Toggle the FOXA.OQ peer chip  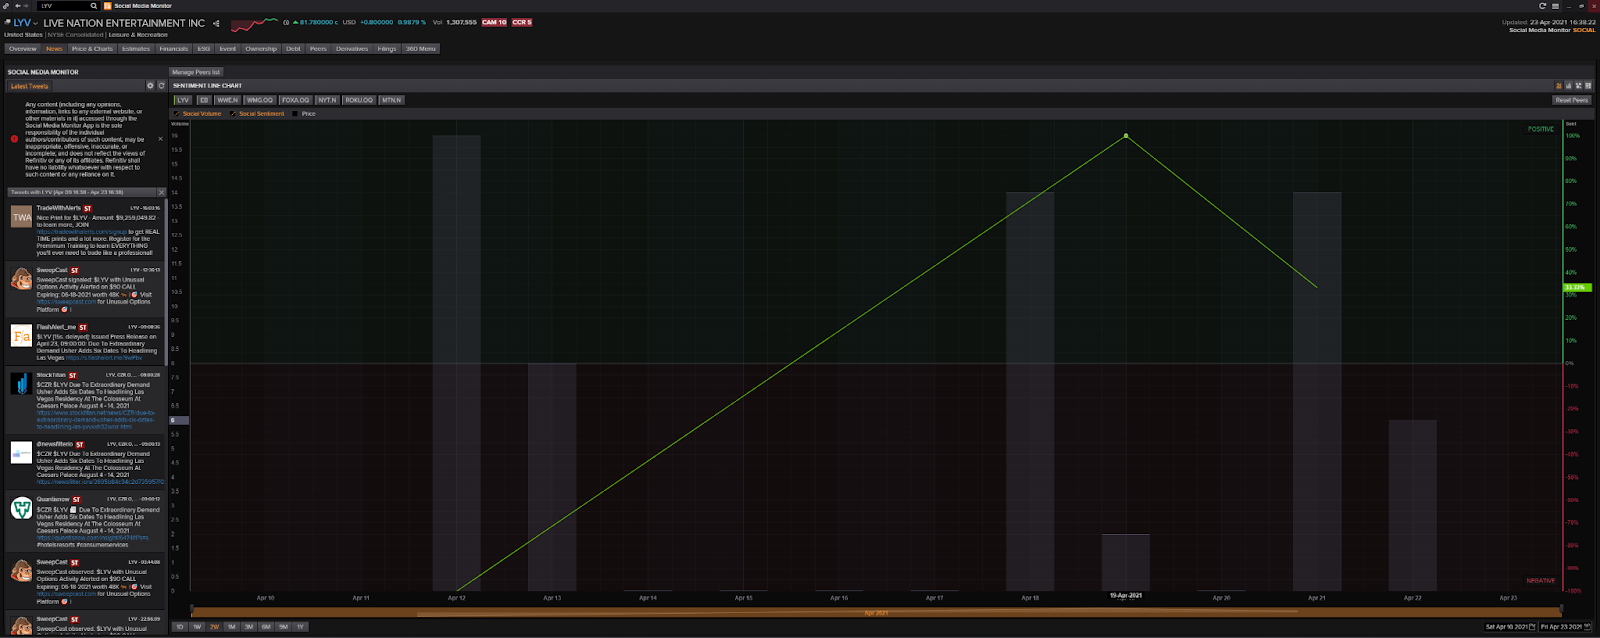[x=295, y=100]
